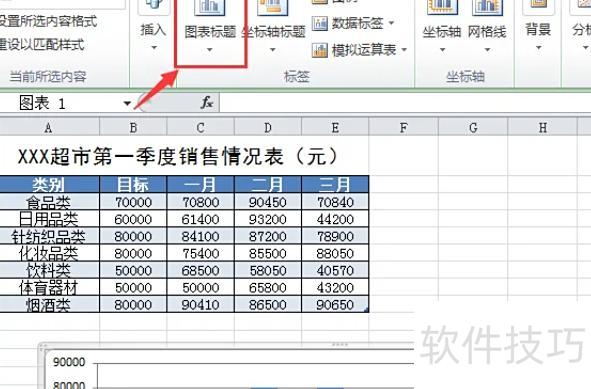Click cell with value 93200
The height and width of the screenshot is (389, 591).
268,219
